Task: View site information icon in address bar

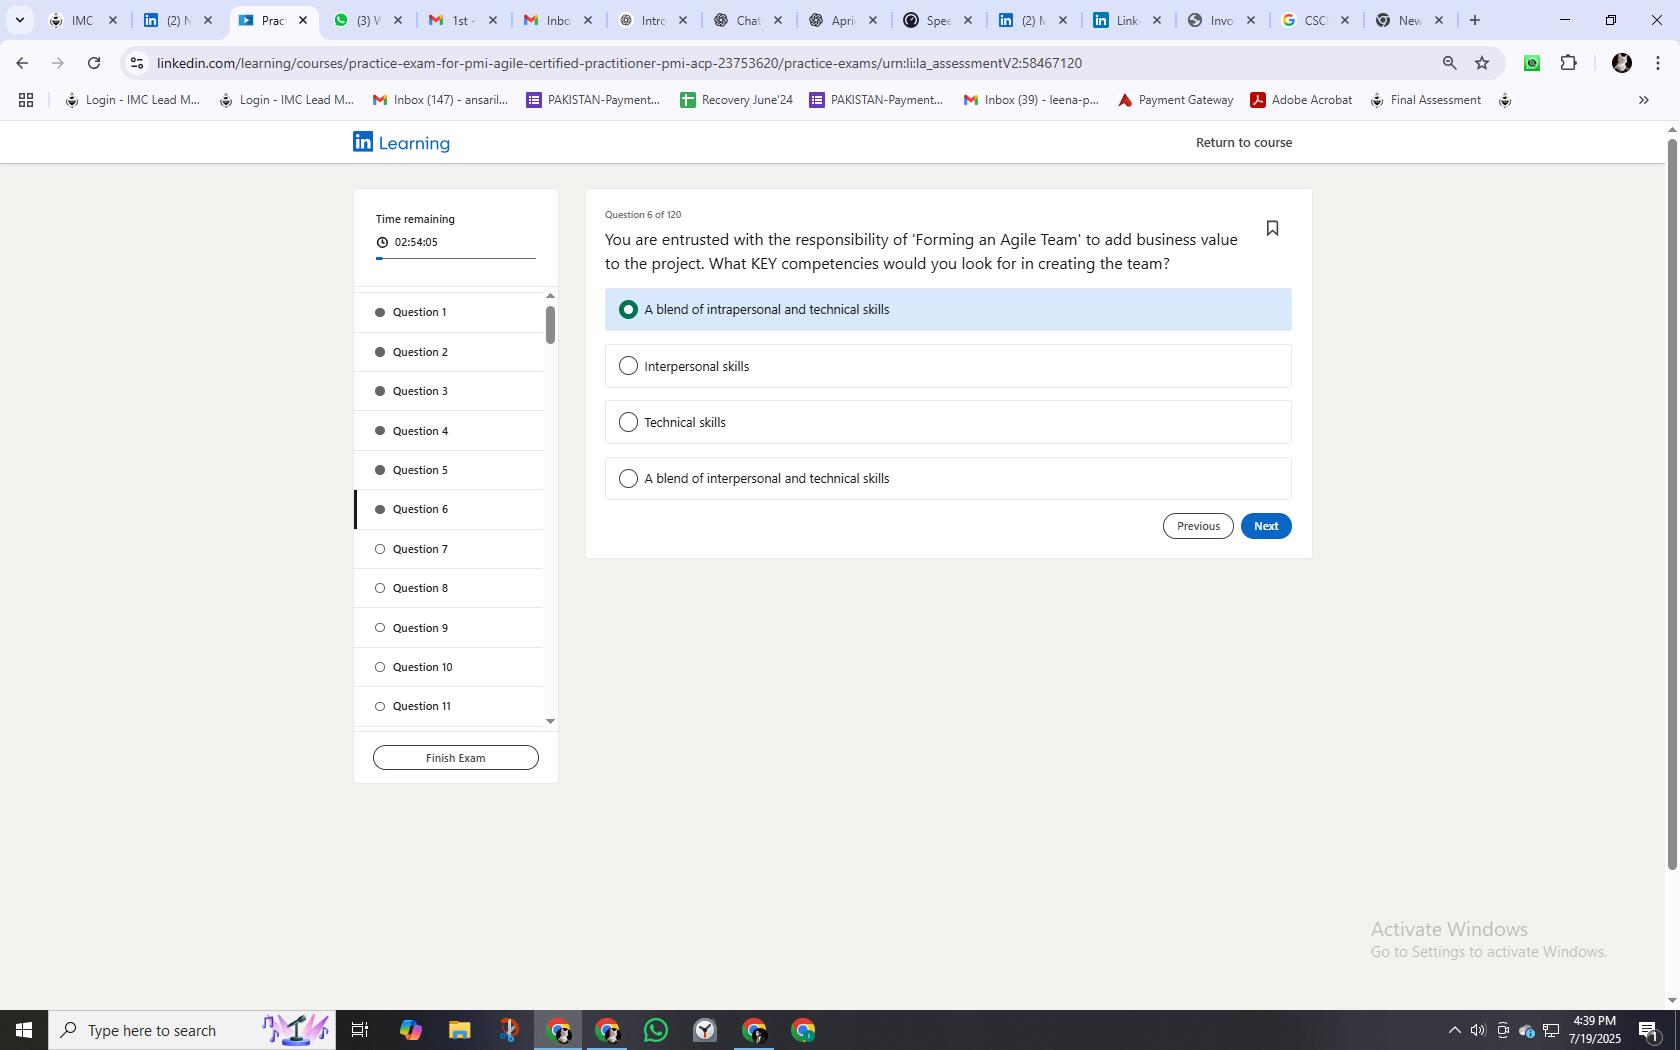Action: pyautogui.click(x=137, y=63)
